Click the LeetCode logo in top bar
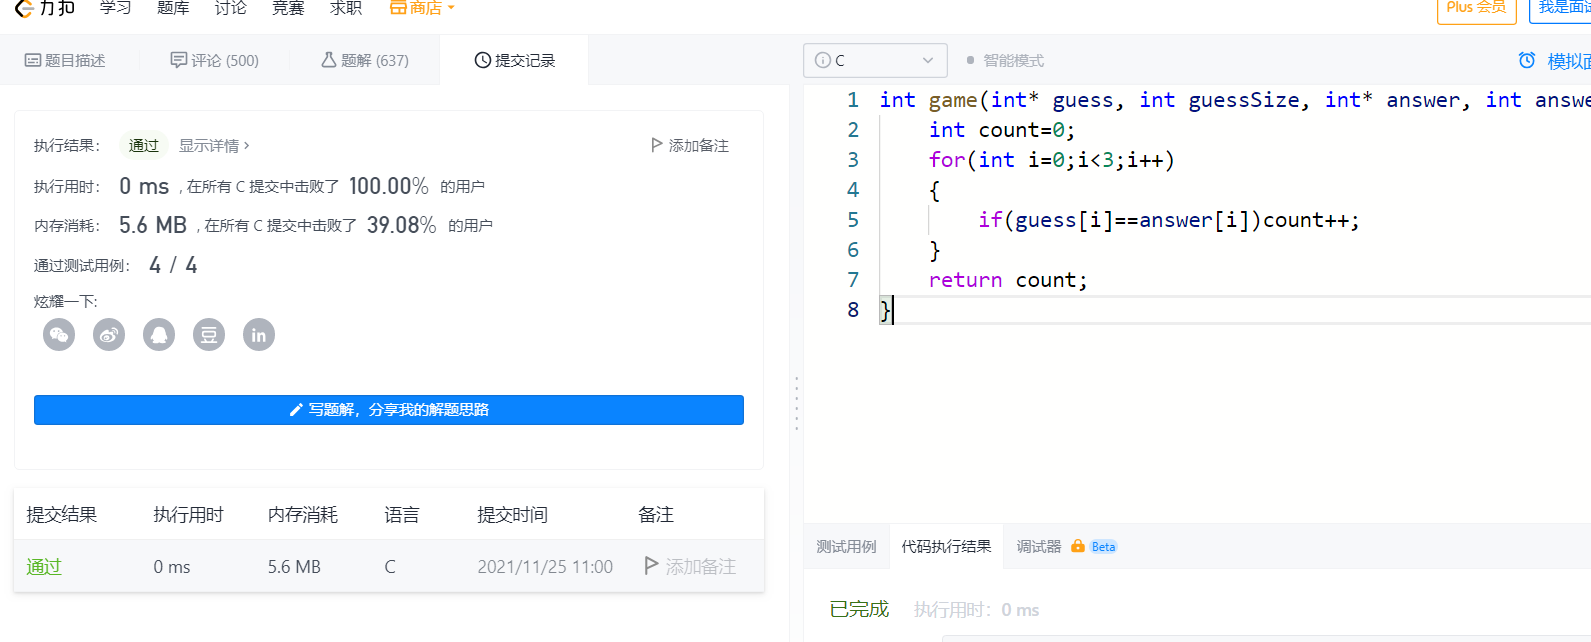The height and width of the screenshot is (642, 1591). [44, 8]
